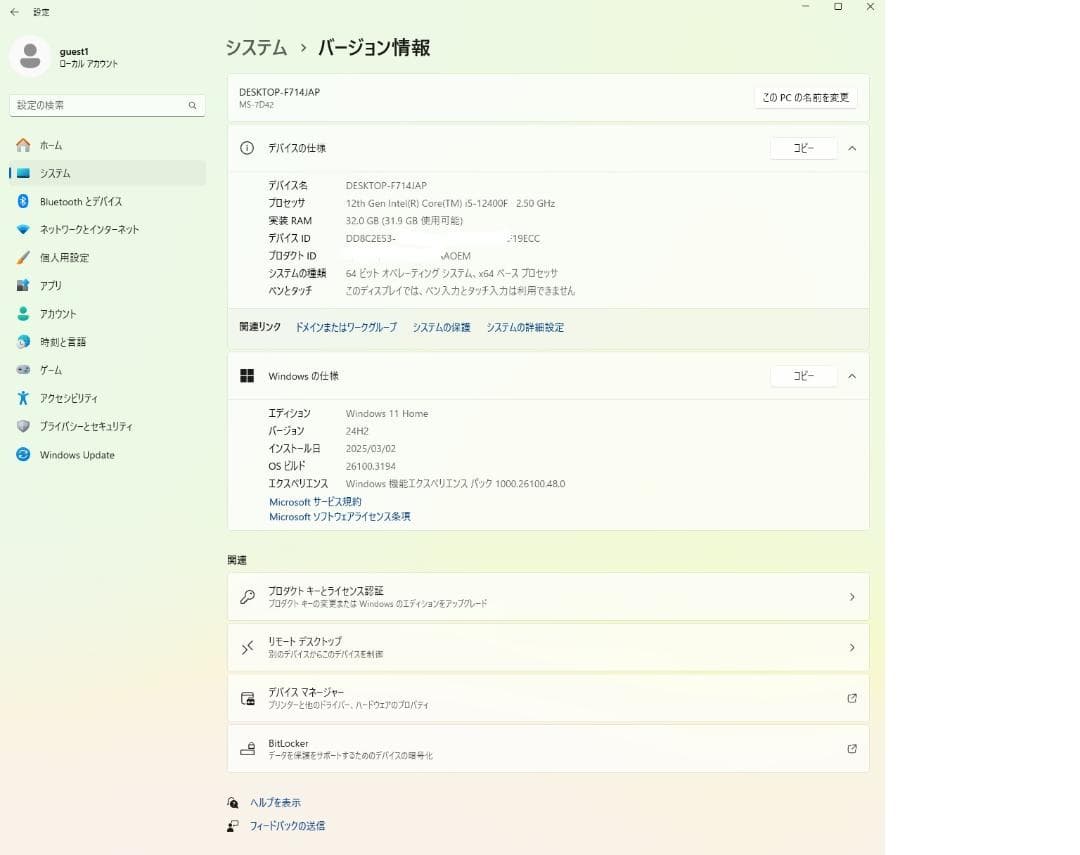Open Windows Update from the sidebar icon
Image resolution: width=1080 pixels, height=855 pixels.
(x=23, y=455)
